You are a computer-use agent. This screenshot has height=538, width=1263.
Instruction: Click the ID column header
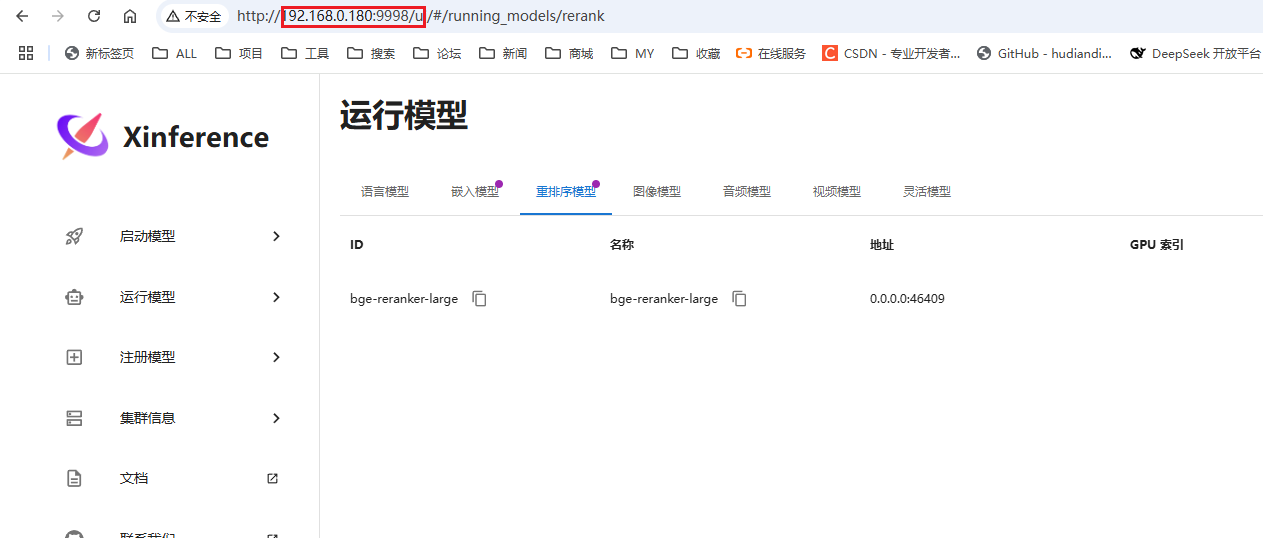click(357, 245)
